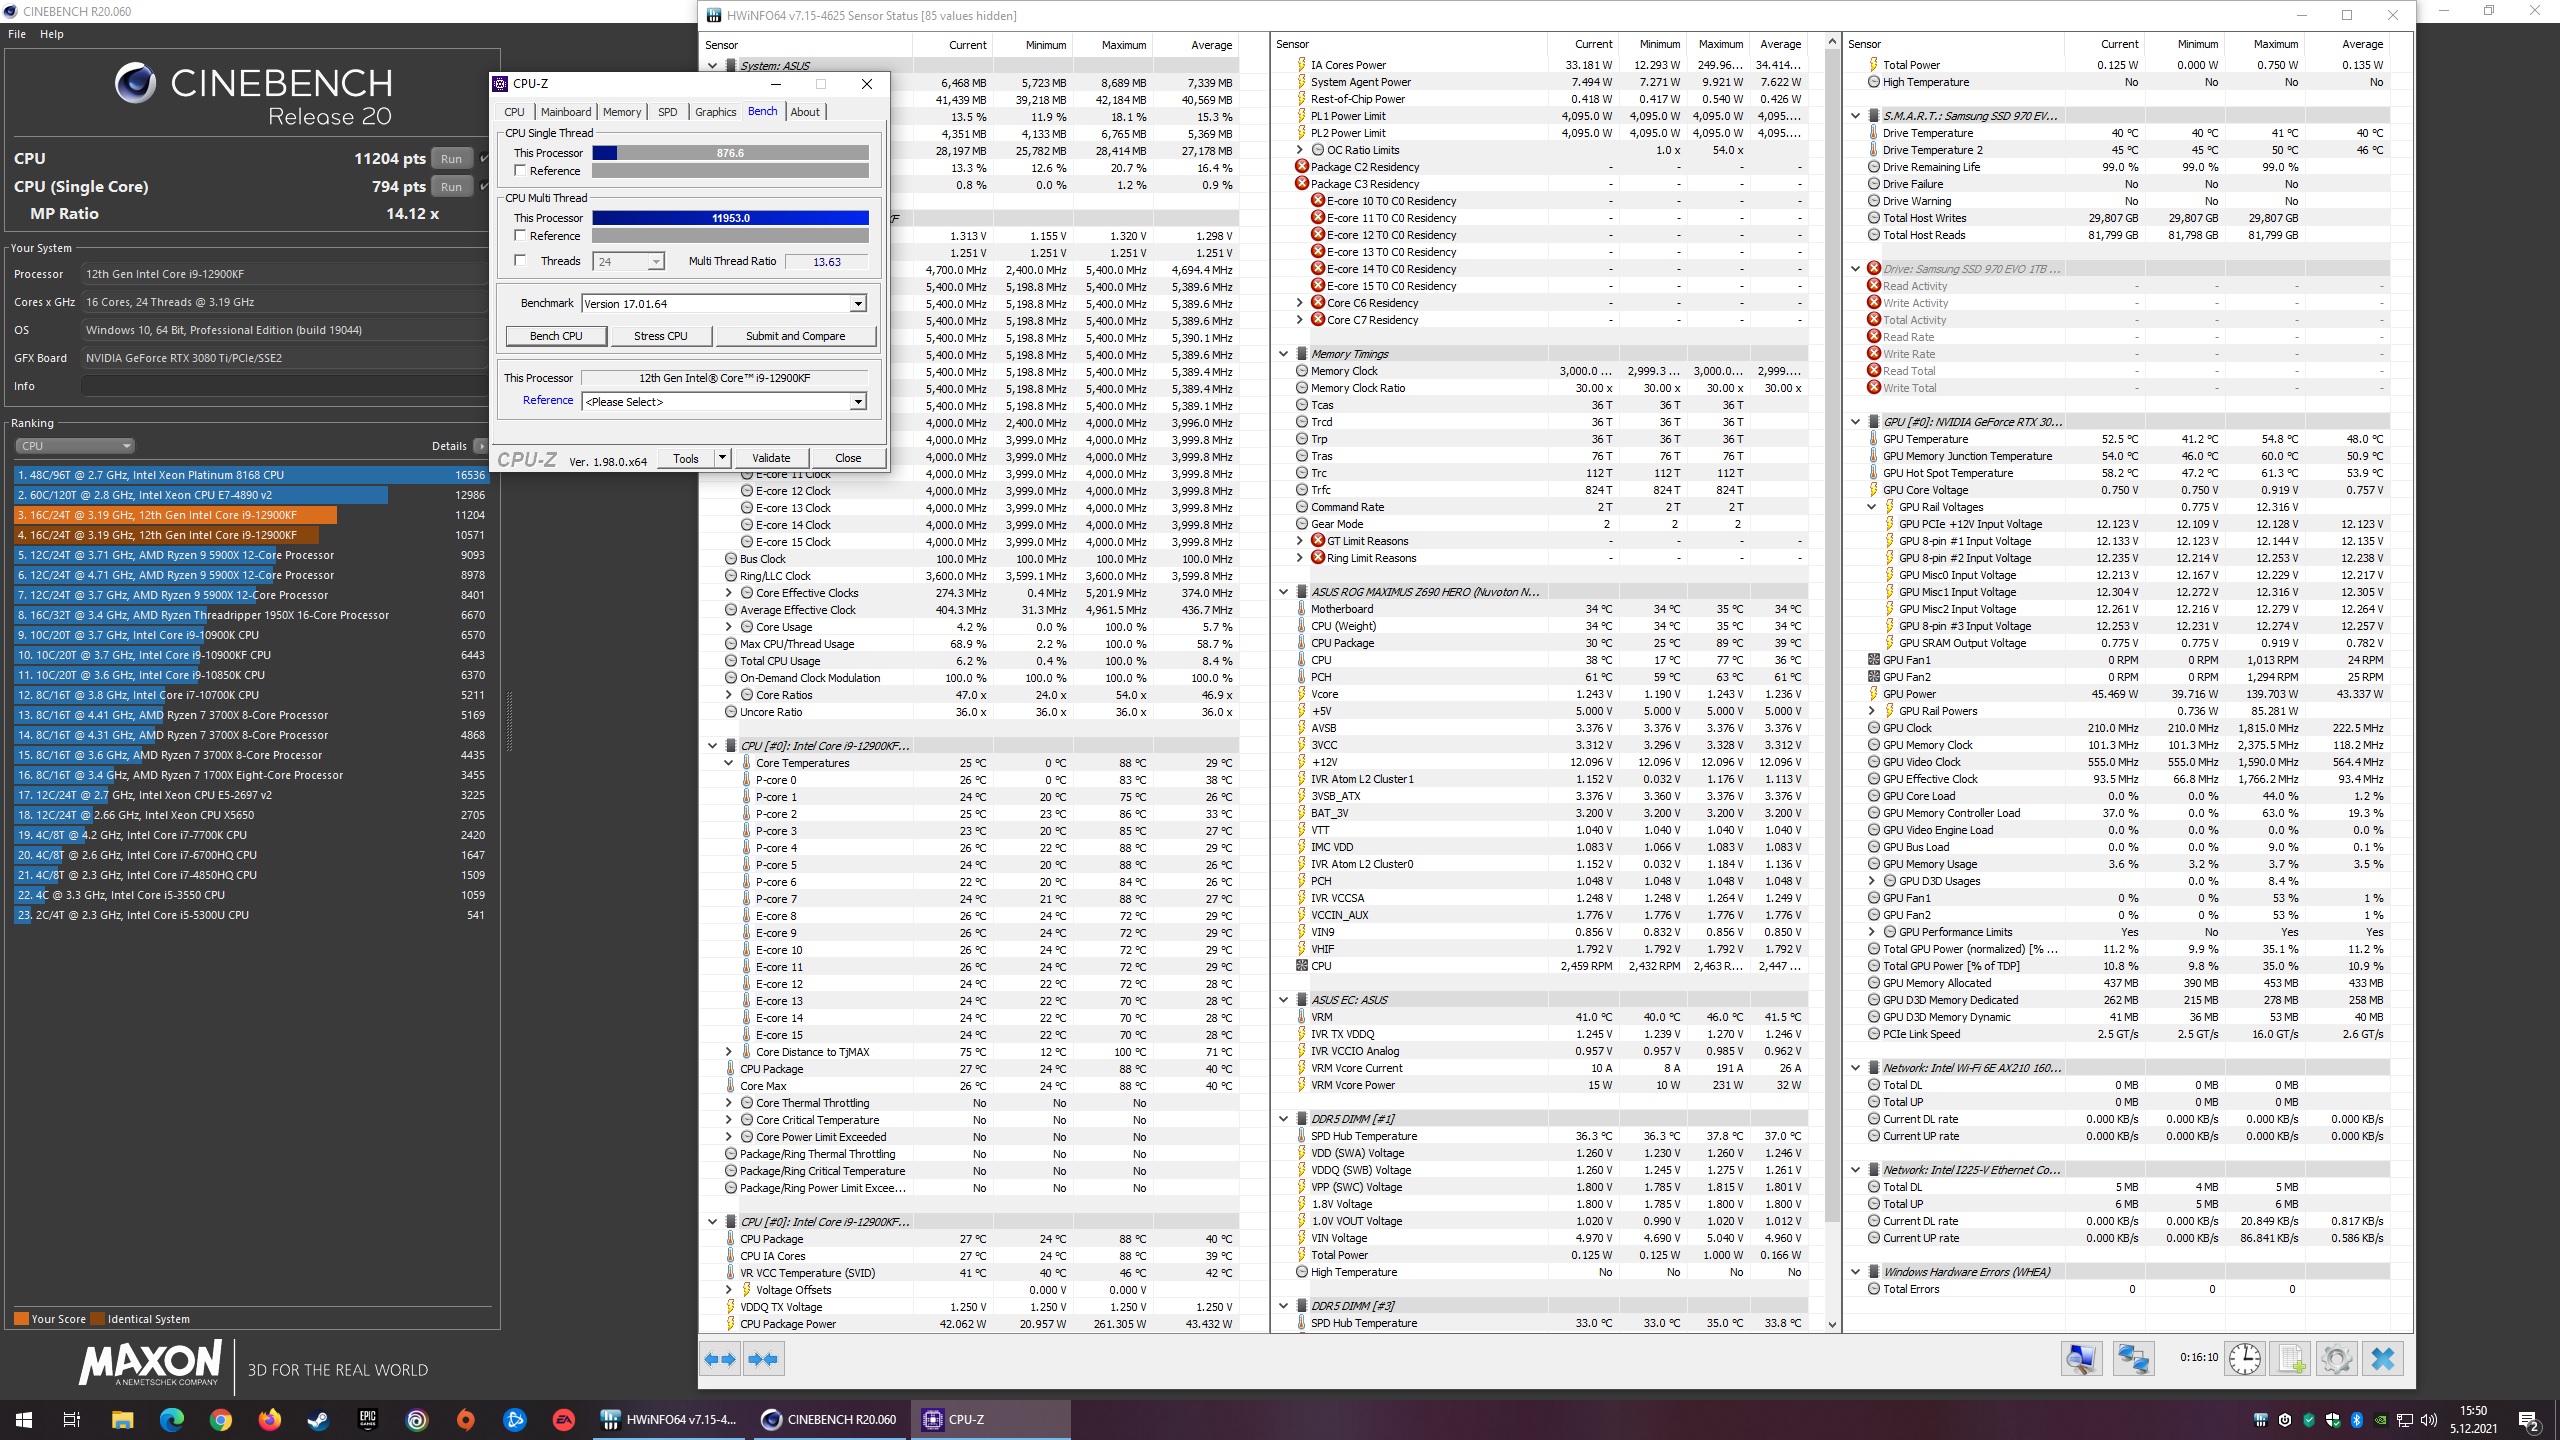Launch EA app from taskbar
This screenshot has height=1440, width=2560.
pyautogui.click(x=564, y=1419)
